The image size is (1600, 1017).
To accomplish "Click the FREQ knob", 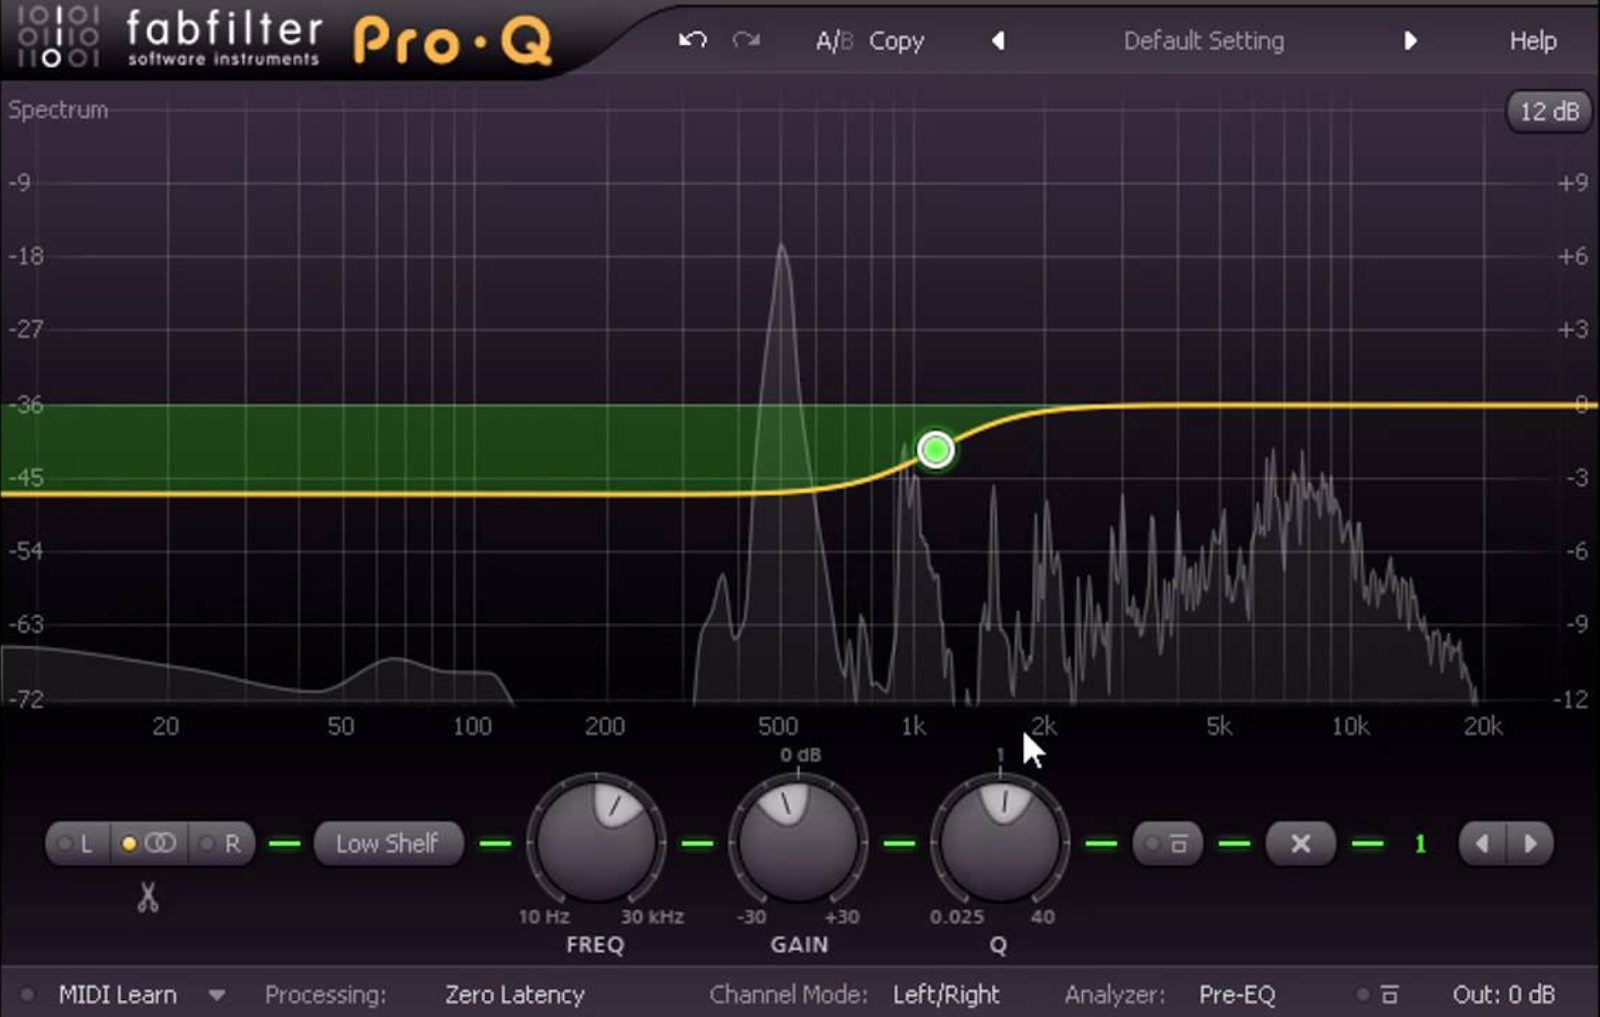I will [x=596, y=841].
